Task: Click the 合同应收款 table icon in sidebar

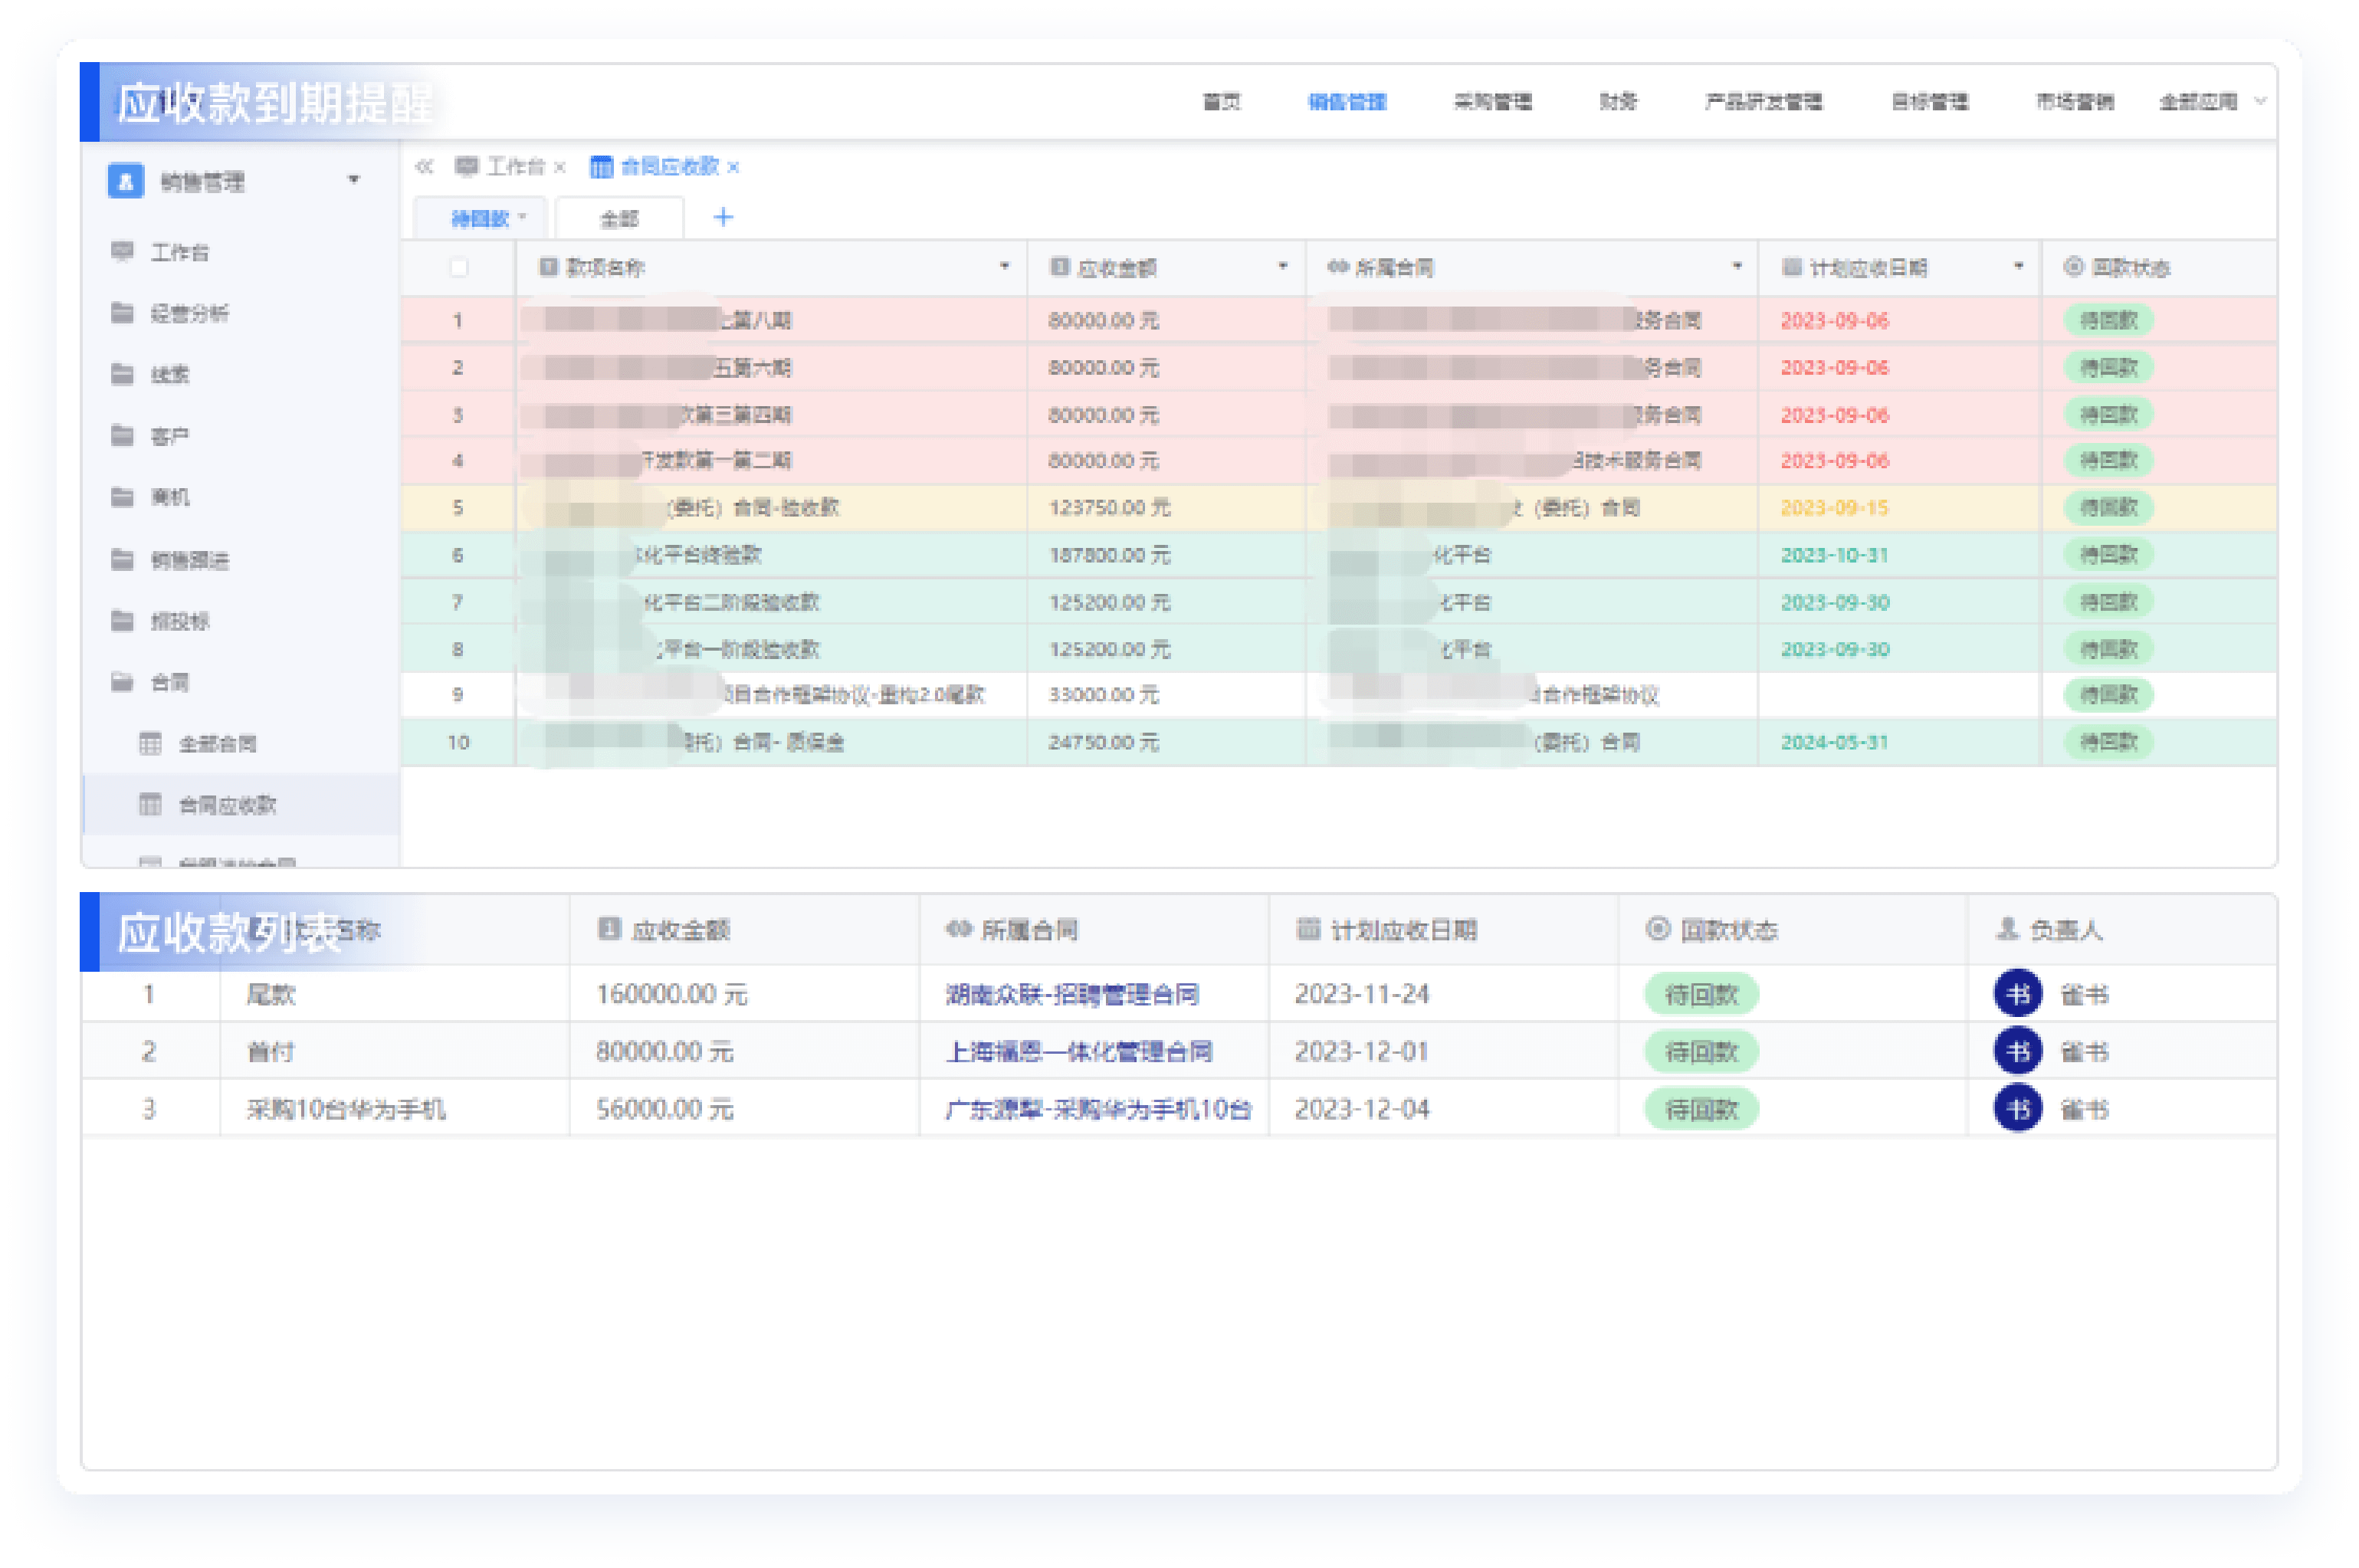Action: pos(150,804)
